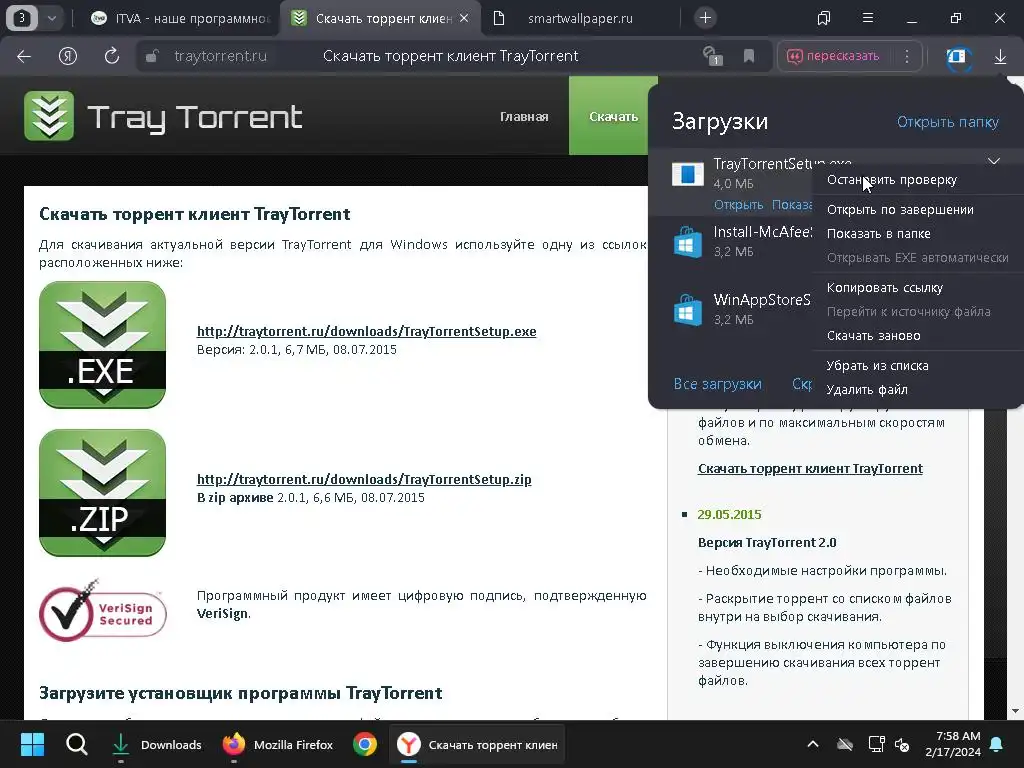Click the 29.05.2015 news date
This screenshot has width=1024, height=768.
point(729,515)
